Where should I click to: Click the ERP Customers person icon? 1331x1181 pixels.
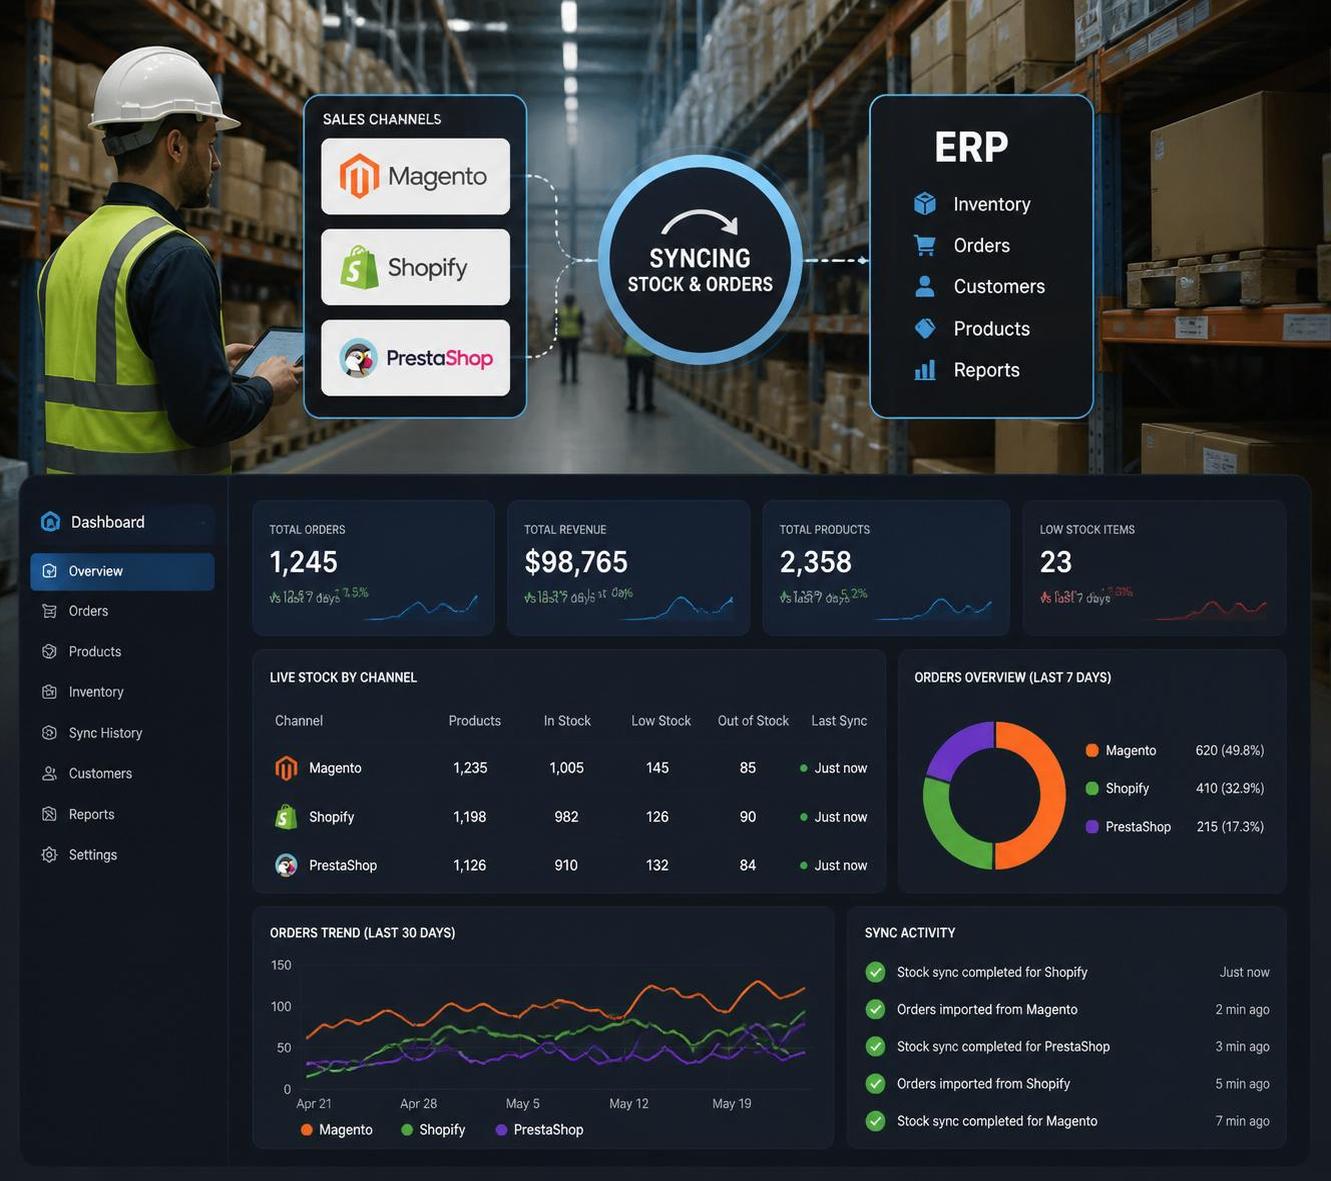(925, 286)
